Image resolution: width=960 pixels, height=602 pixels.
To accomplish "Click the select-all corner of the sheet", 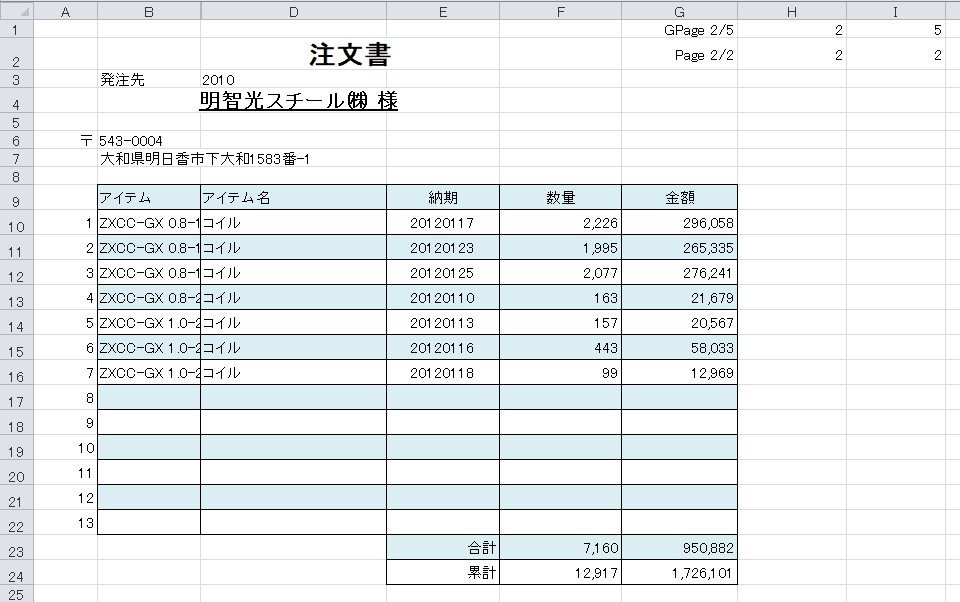I will click(x=17, y=10).
